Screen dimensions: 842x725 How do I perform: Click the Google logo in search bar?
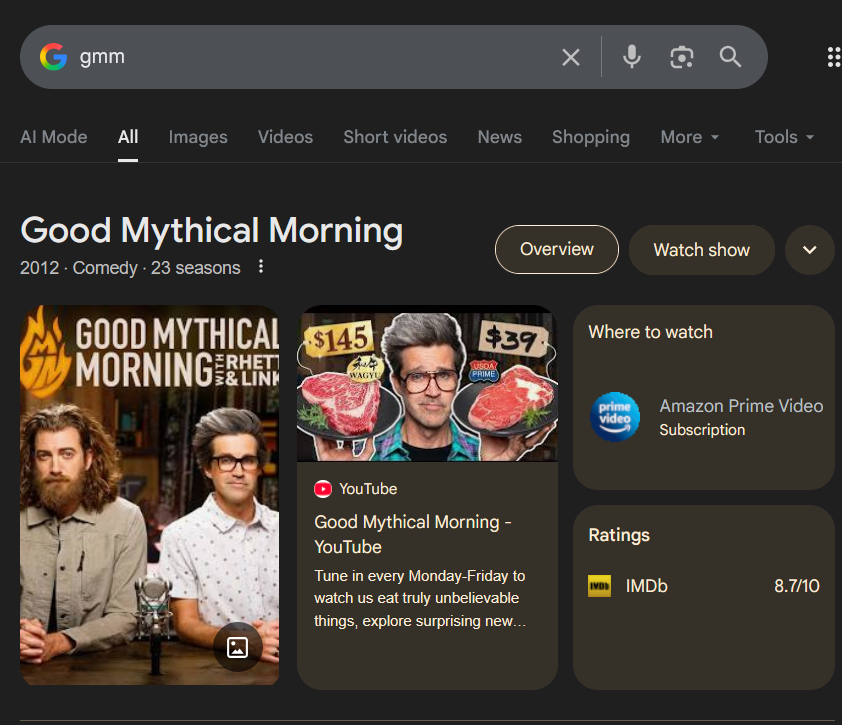(53, 57)
